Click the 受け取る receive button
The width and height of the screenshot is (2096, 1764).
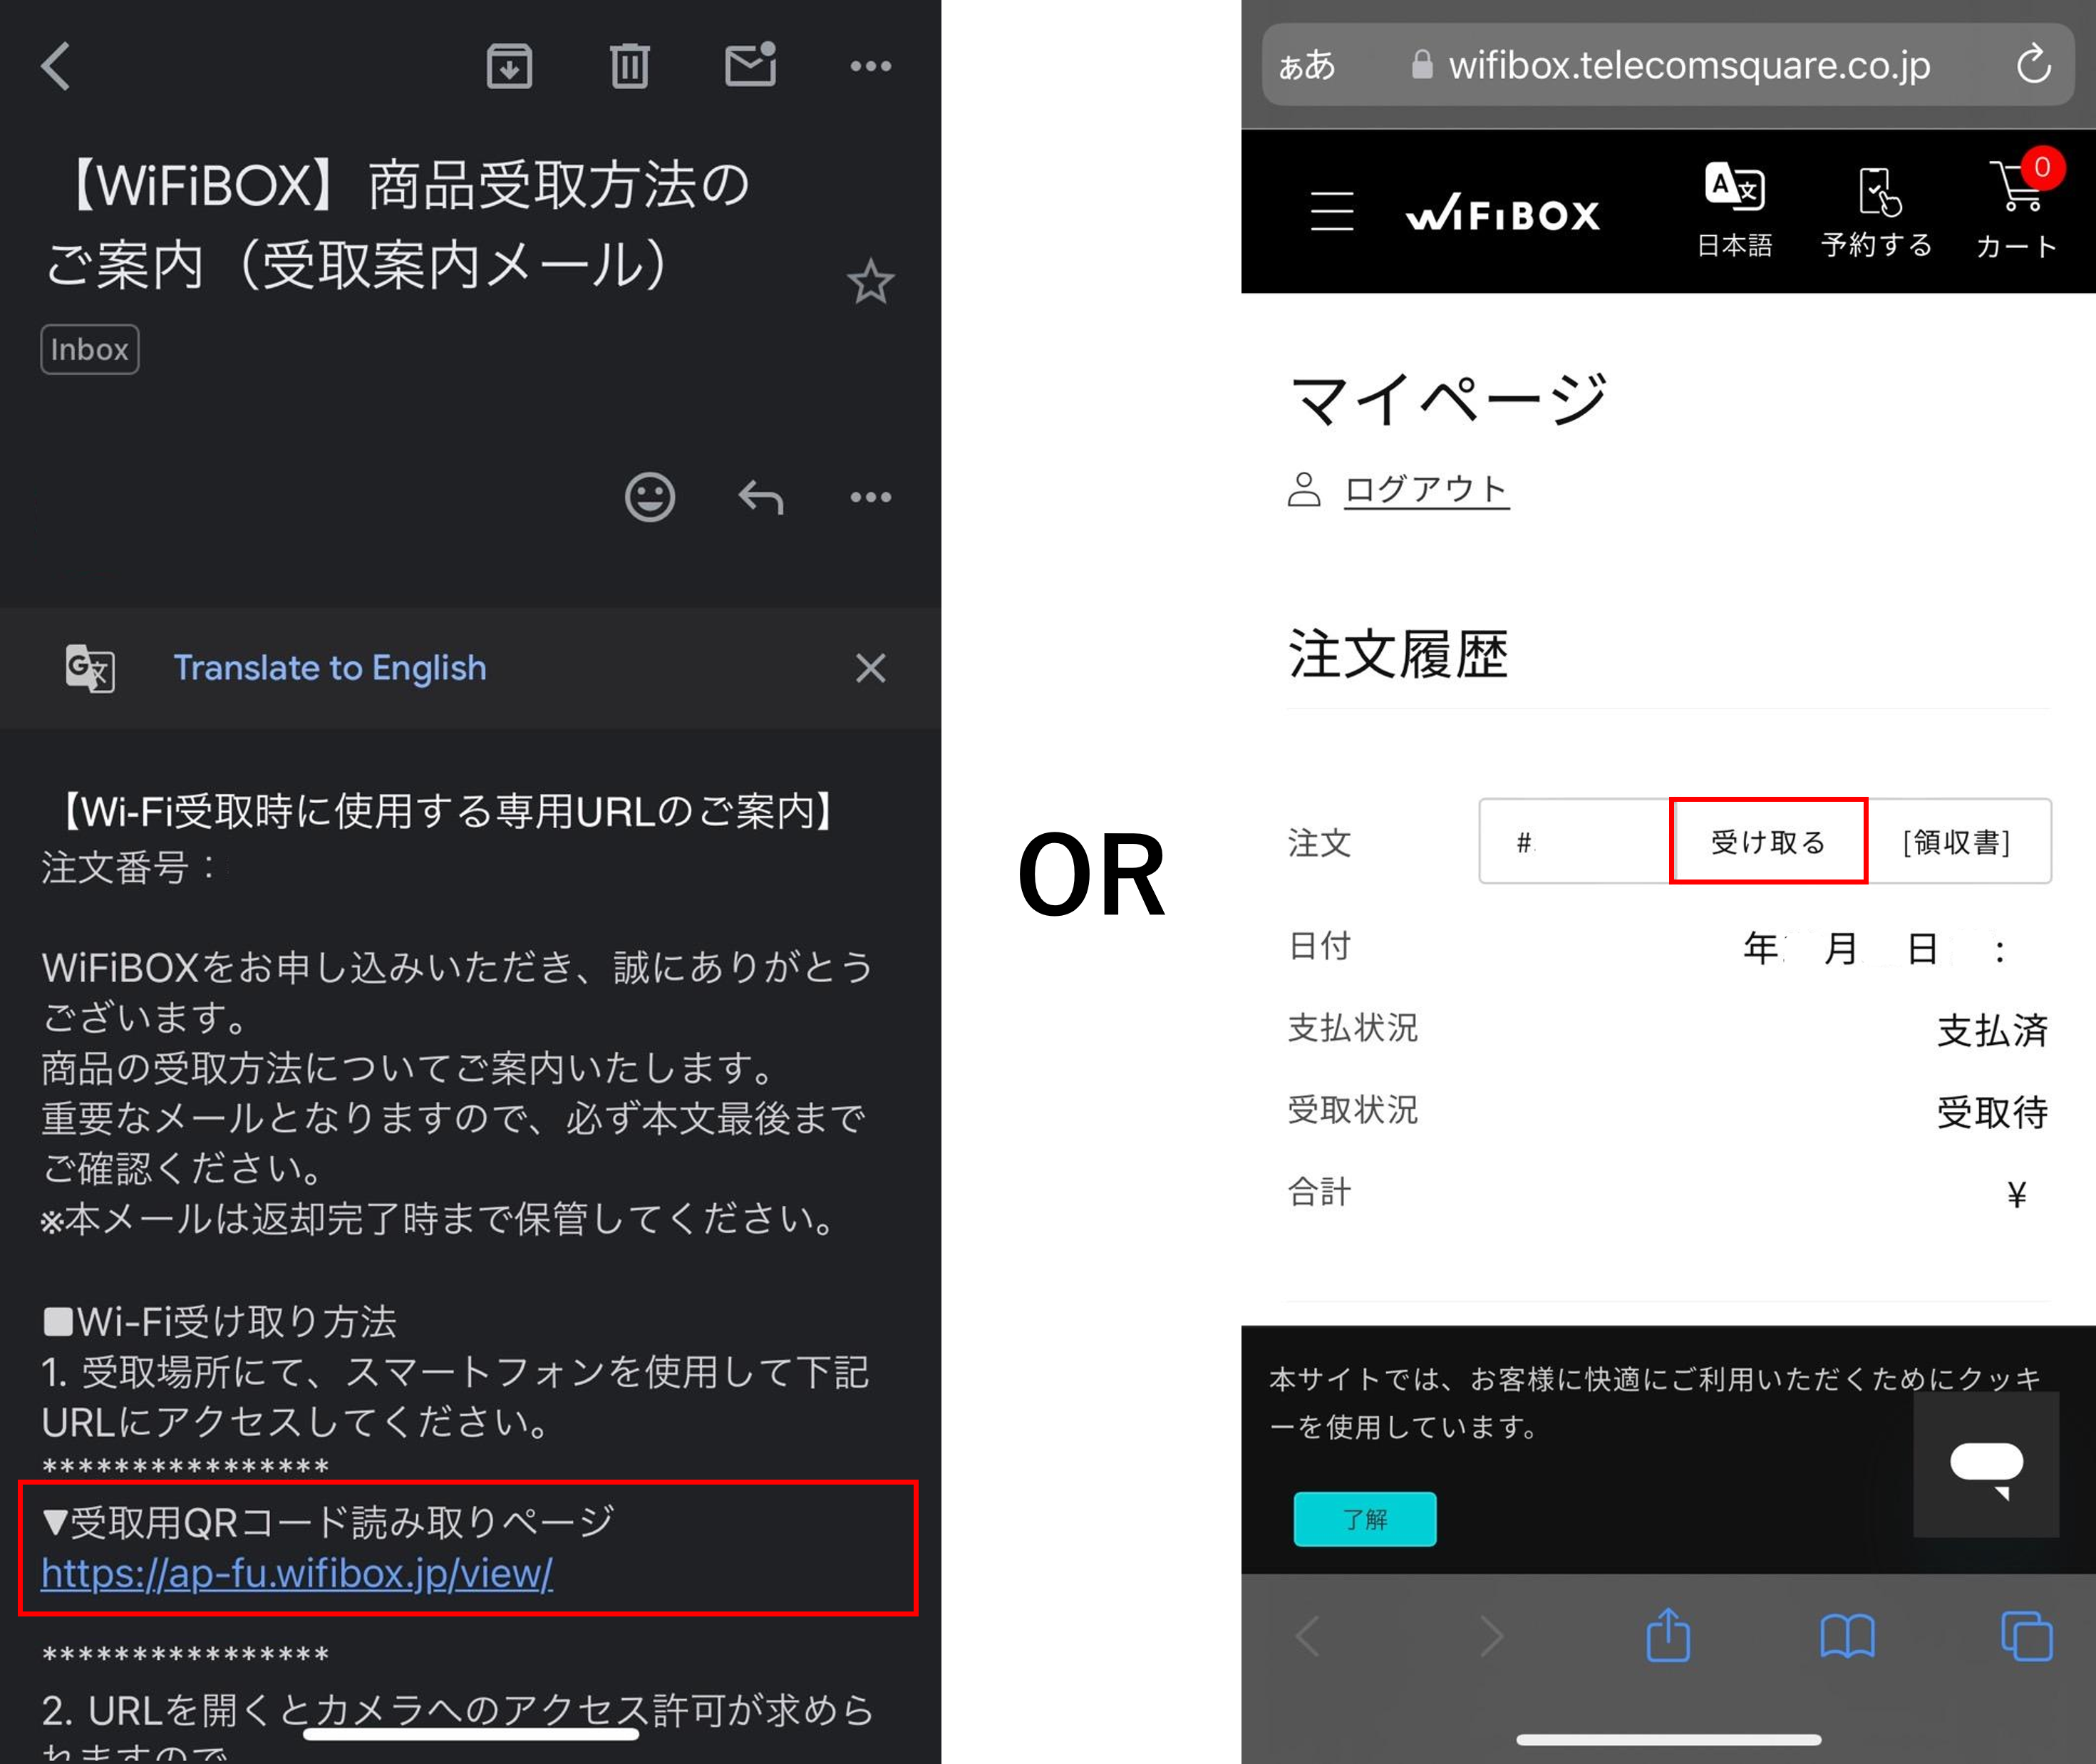click(x=1768, y=841)
